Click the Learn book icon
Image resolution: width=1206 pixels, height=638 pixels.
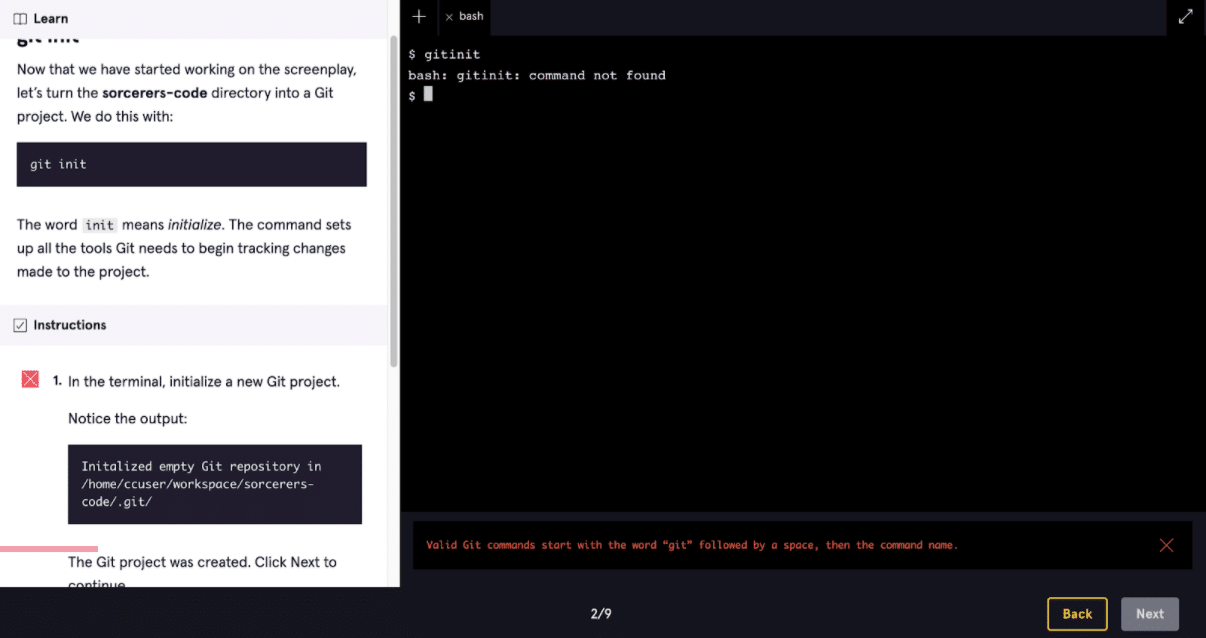pos(20,18)
